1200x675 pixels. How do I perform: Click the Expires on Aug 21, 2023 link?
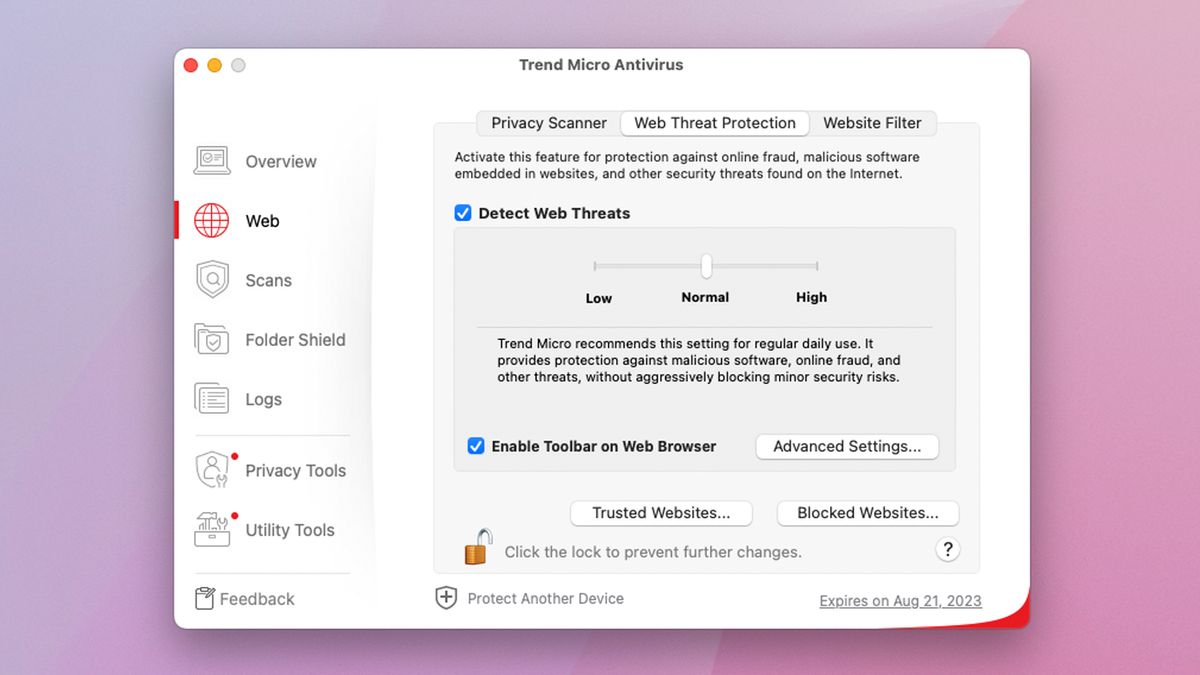click(899, 600)
